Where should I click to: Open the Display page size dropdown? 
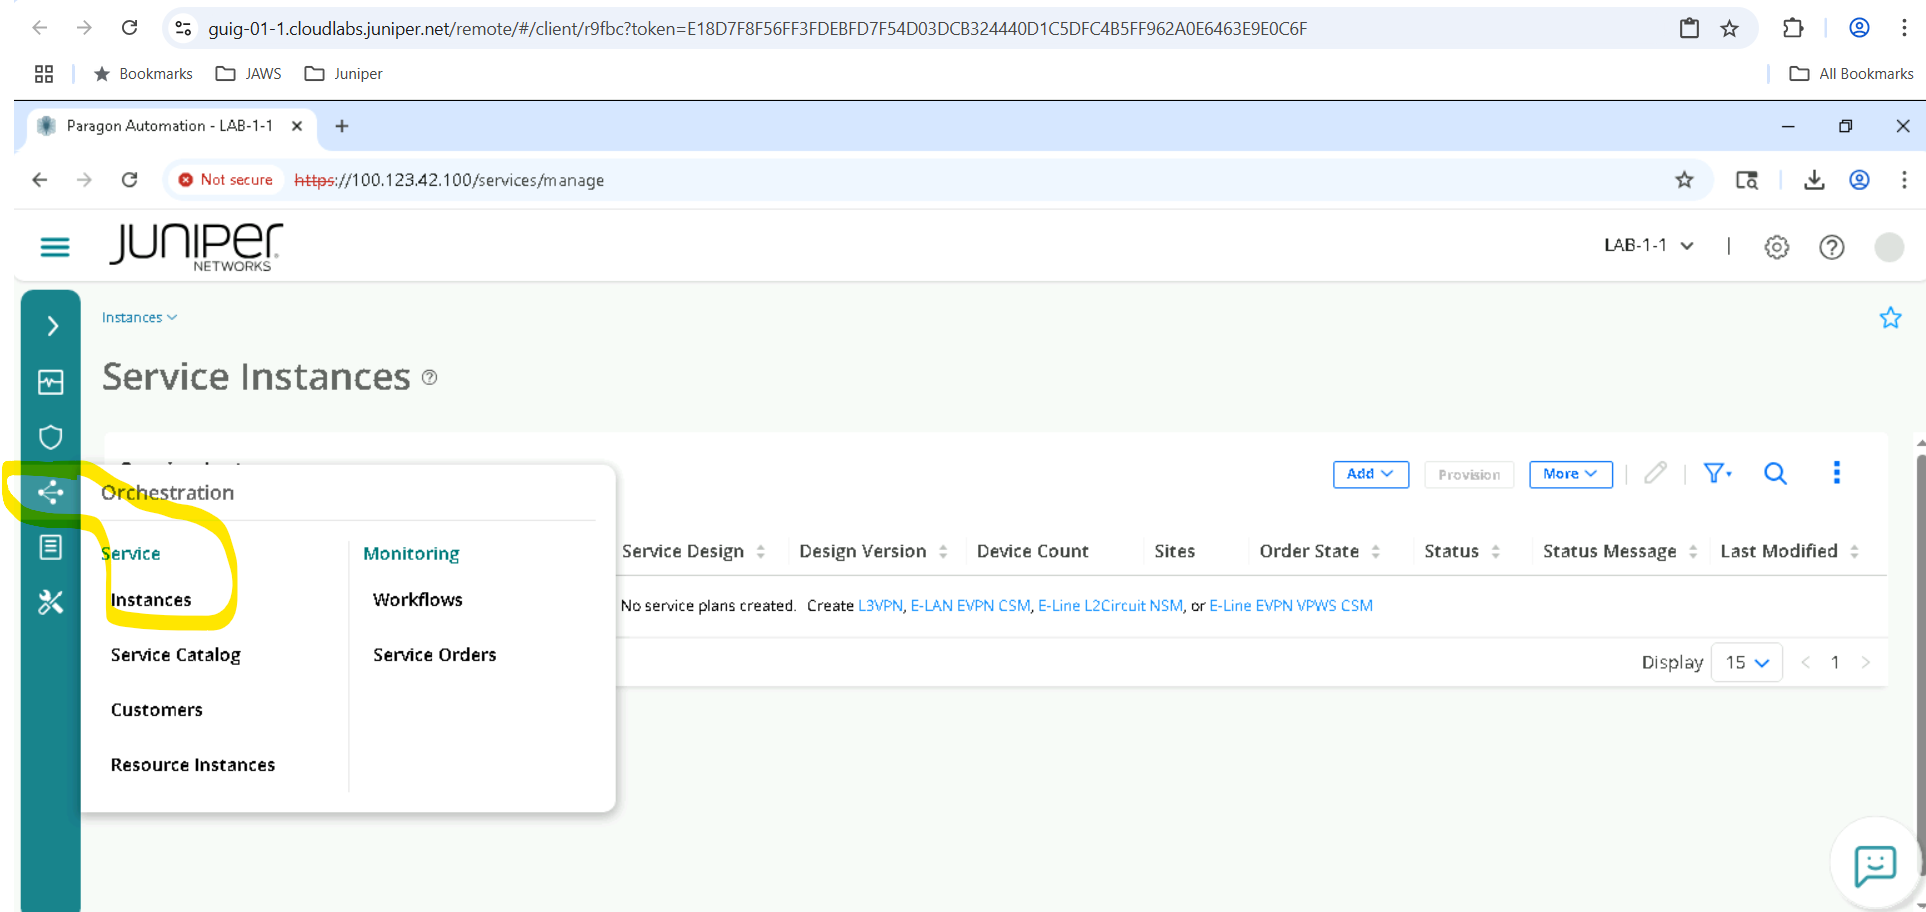[x=1746, y=662]
